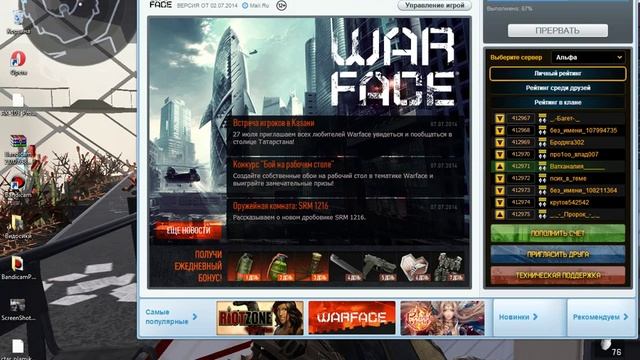Open the BandicamP... desktop icon
Screen dimensions: 640x360
pyautogui.click(x=18, y=268)
